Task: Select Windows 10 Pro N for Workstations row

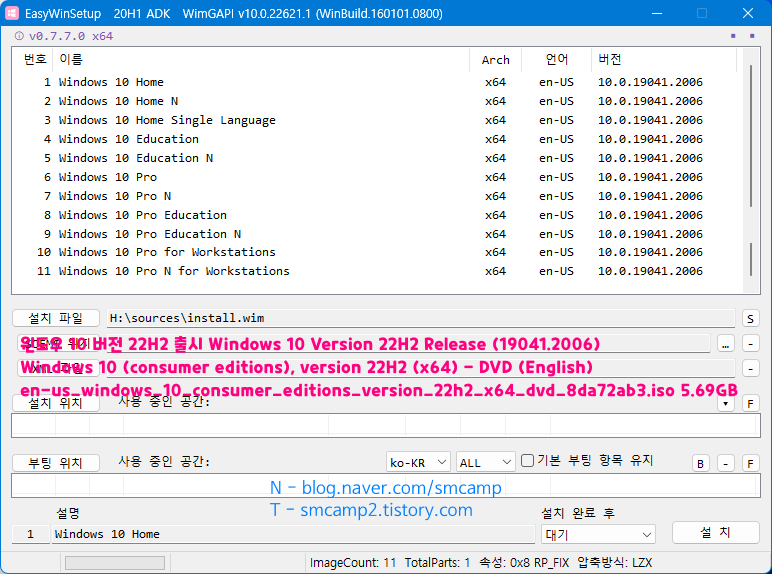Action: (x=378, y=271)
